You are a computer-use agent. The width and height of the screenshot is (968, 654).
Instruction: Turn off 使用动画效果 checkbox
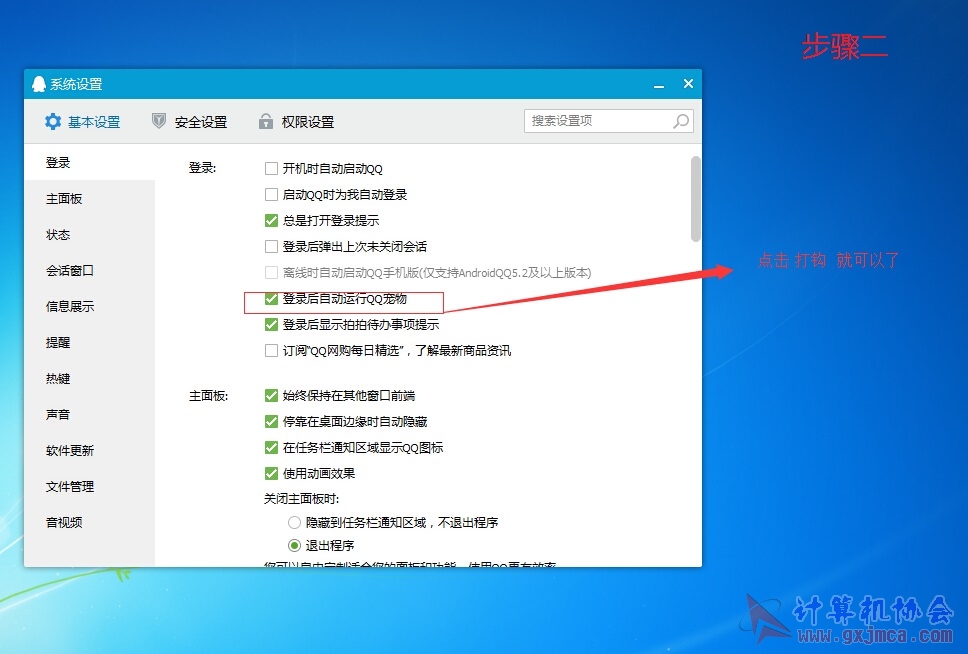[x=271, y=474]
